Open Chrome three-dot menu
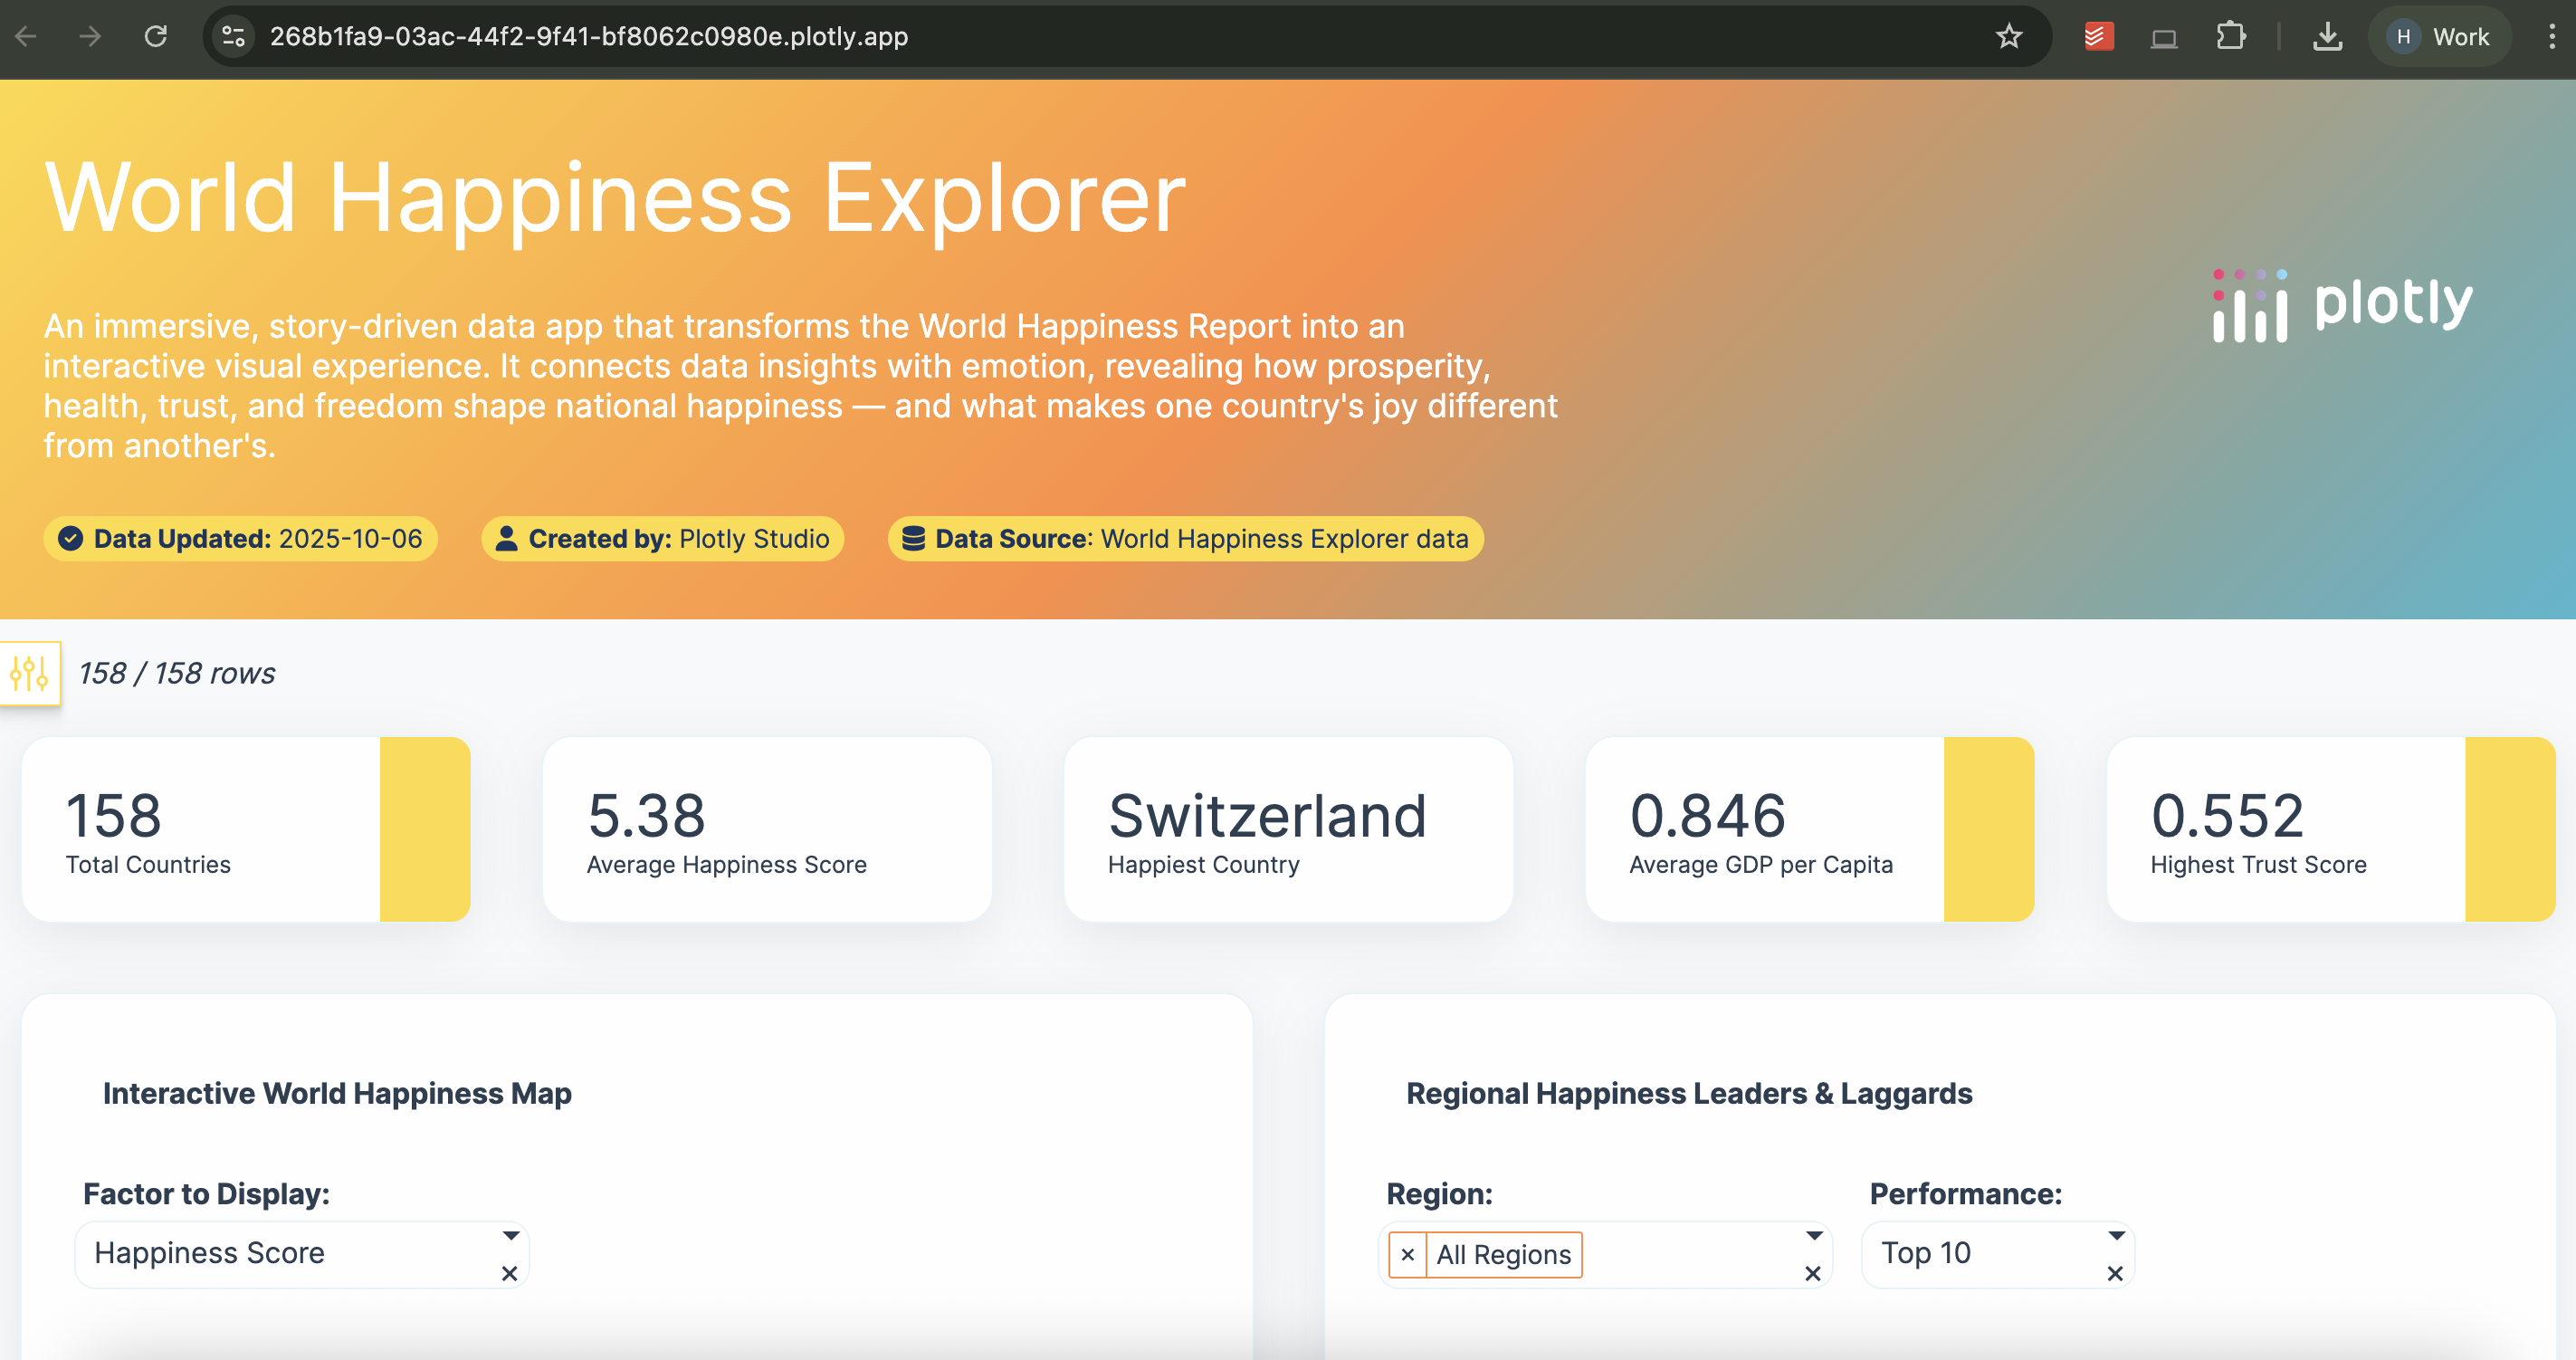Image resolution: width=2576 pixels, height=1360 pixels. click(2551, 37)
